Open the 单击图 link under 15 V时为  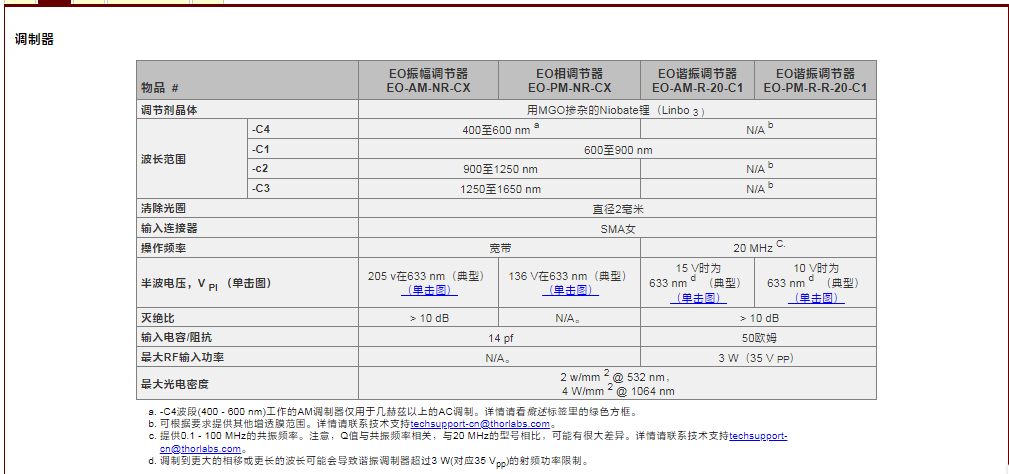pos(697,297)
